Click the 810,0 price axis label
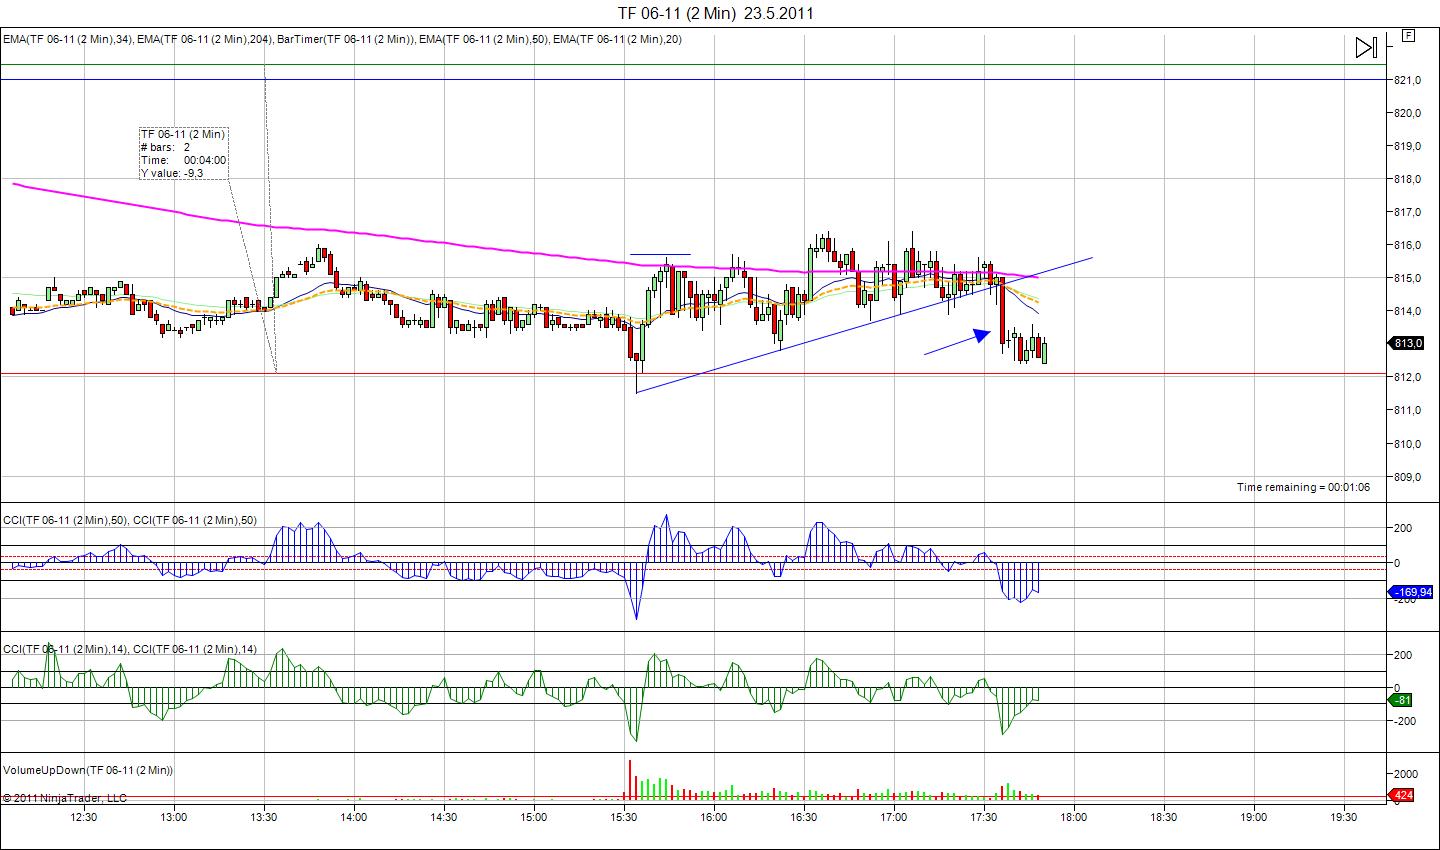Screen dimensions: 1440x850 pos(1407,444)
